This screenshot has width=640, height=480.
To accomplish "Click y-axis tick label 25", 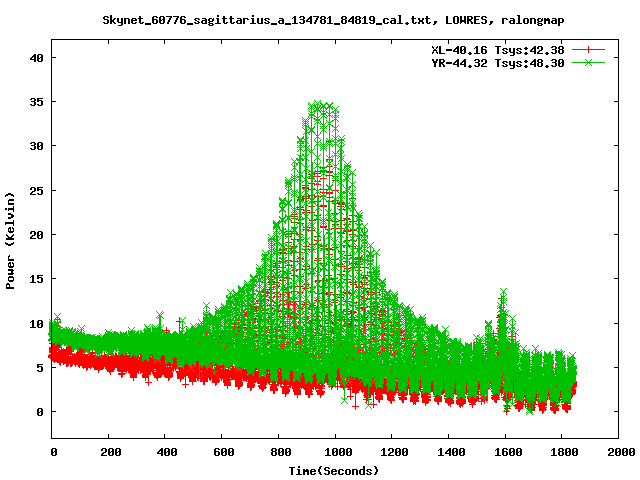I will click(x=36, y=191).
